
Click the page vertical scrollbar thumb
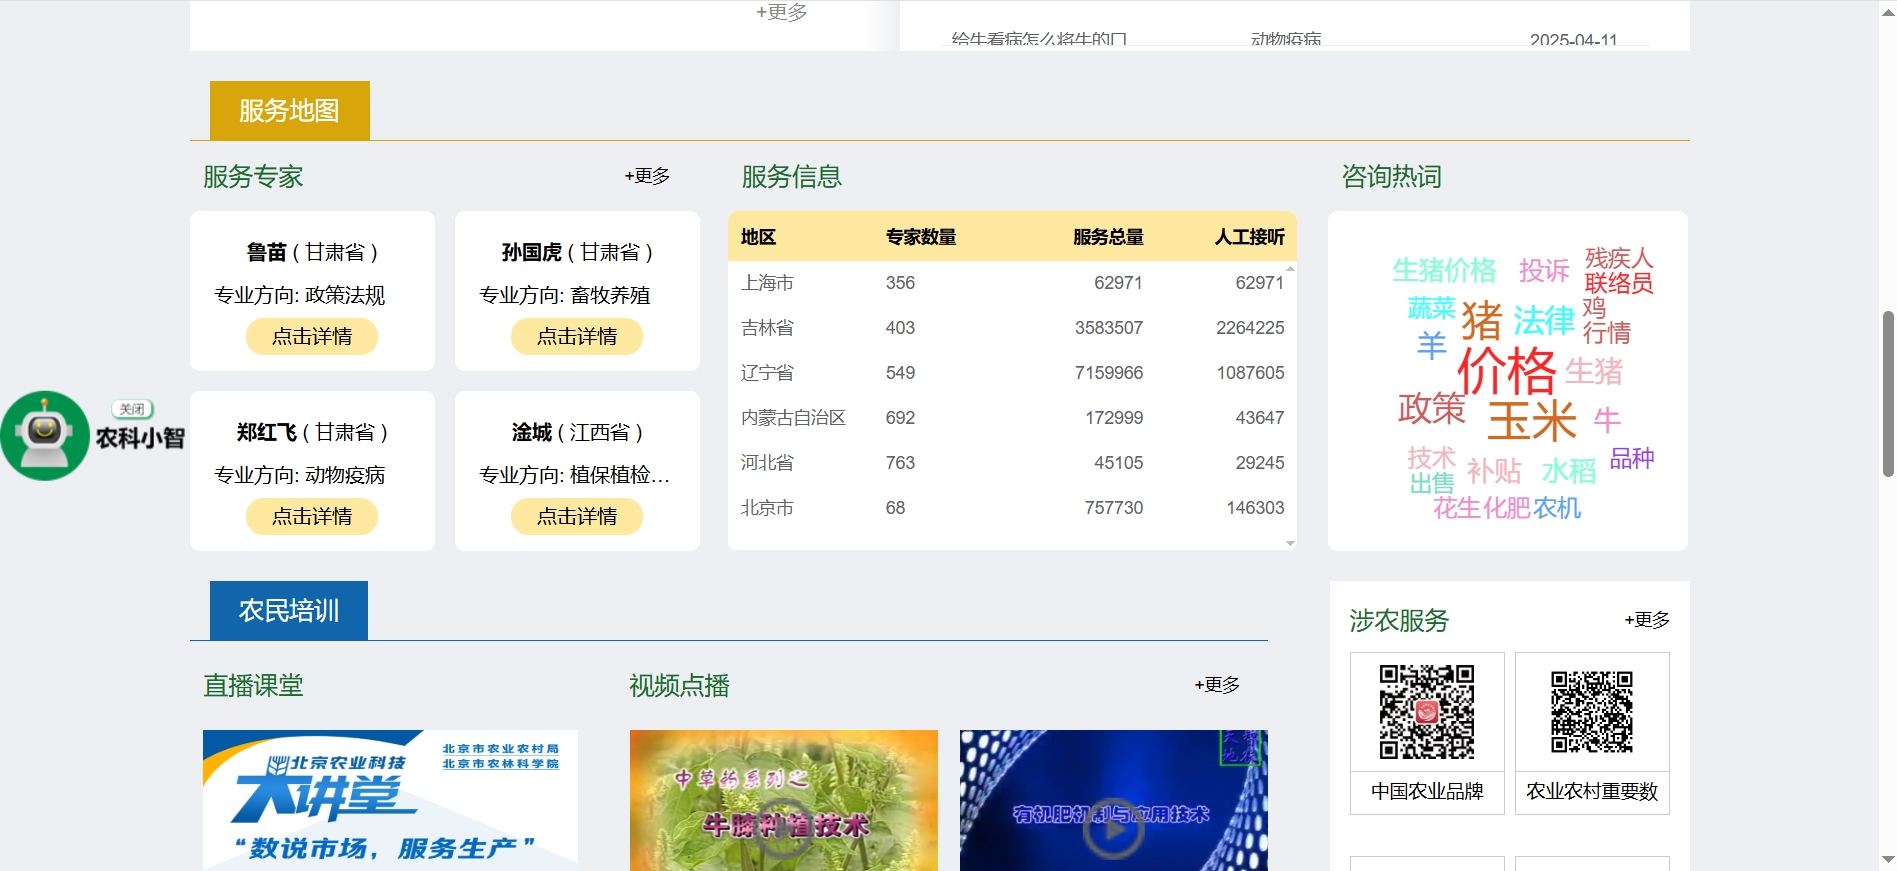[x=1887, y=393]
